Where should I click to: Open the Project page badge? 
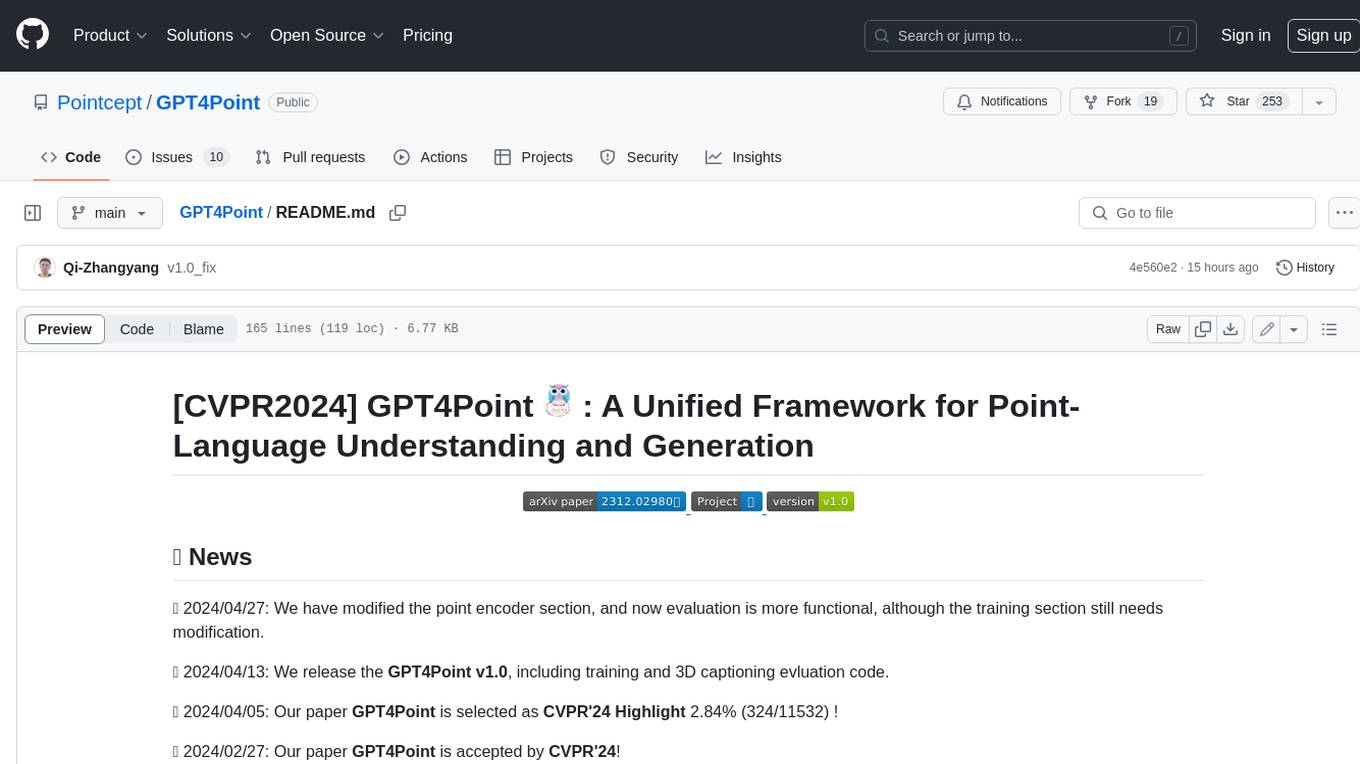pyautogui.click(x=727, y=501)
